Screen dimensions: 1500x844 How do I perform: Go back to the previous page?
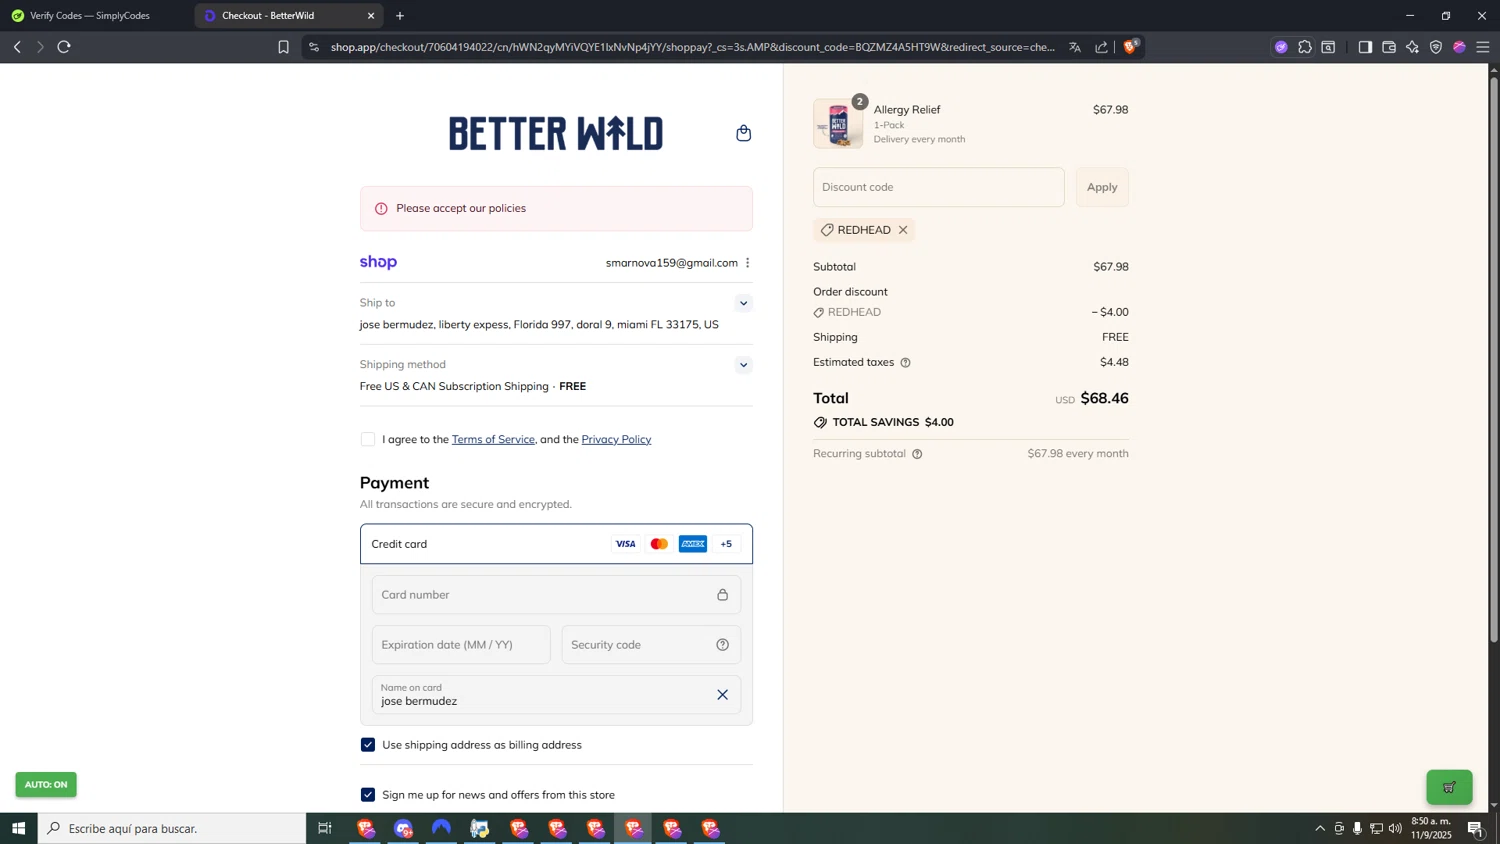click(x=17, y=47)
